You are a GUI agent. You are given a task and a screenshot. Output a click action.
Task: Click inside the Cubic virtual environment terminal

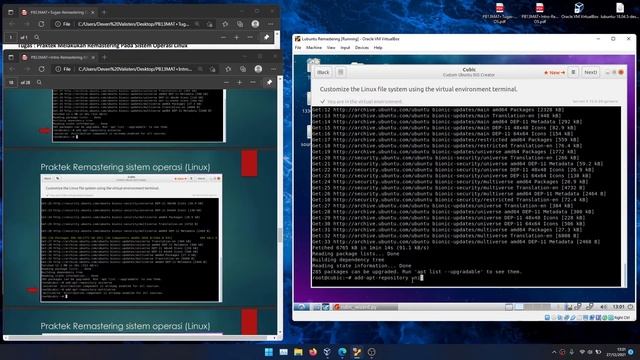(x=466, y=196)
